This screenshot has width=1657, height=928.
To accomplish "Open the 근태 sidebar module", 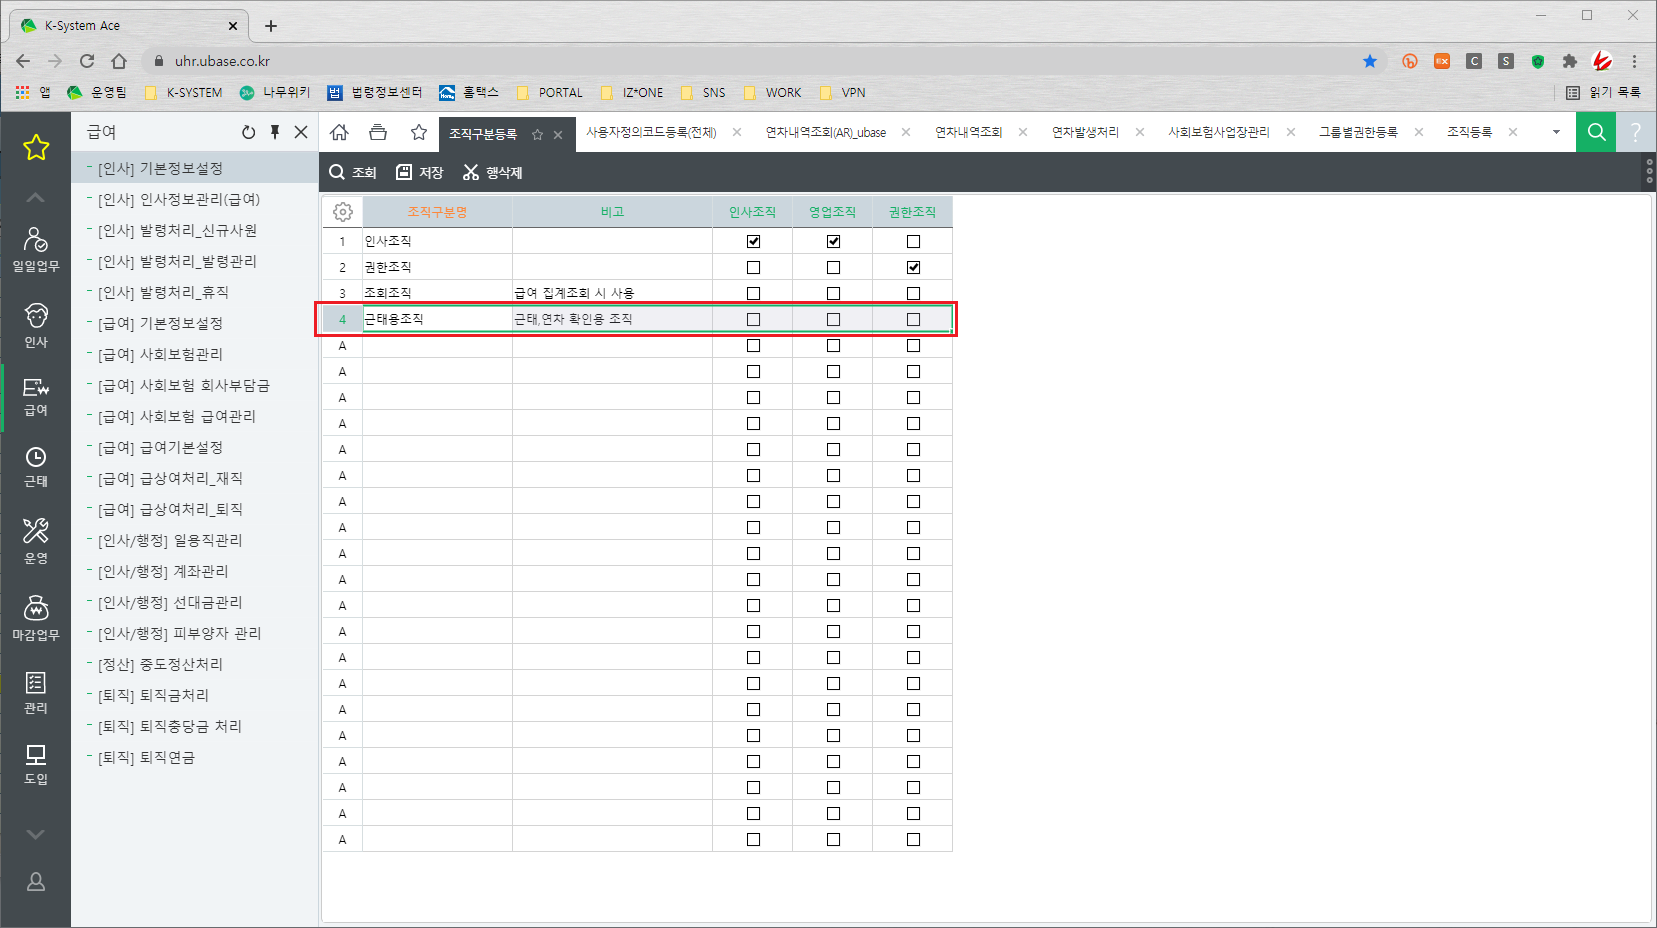I will [36, 467].
